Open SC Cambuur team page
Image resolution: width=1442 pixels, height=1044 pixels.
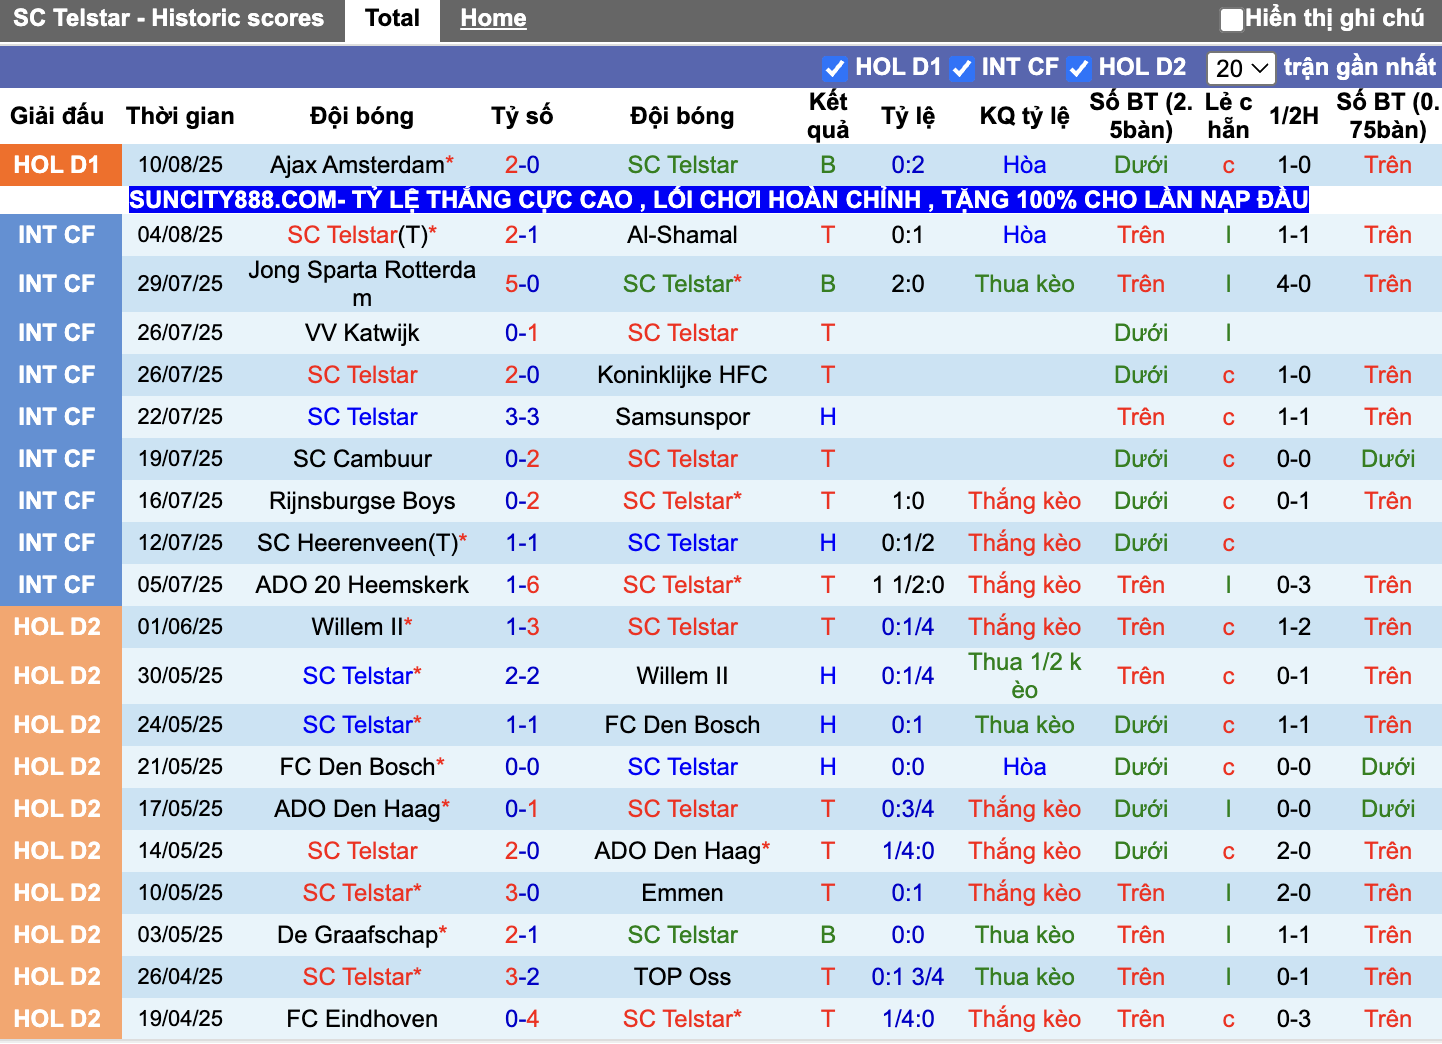(x=362, y=459)
